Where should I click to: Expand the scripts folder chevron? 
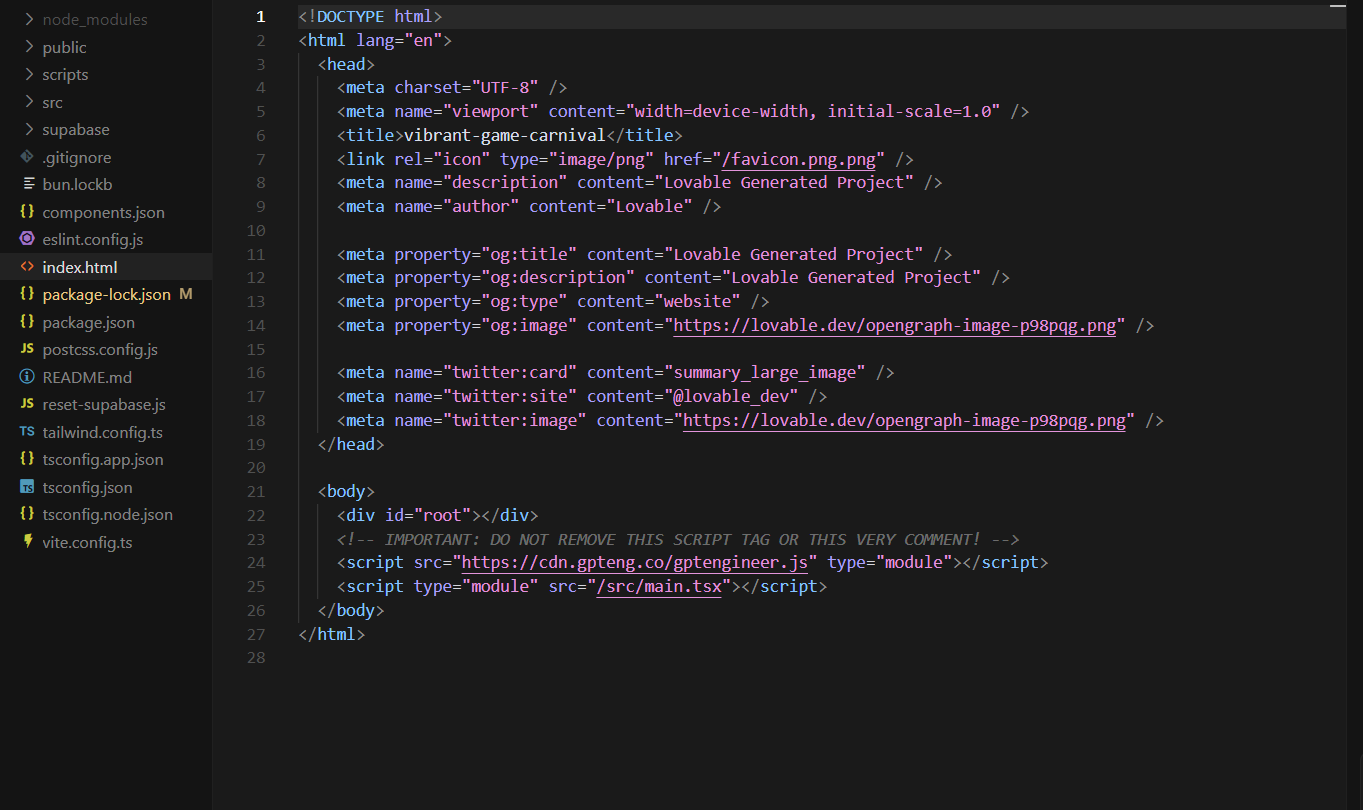click(27, 75)
